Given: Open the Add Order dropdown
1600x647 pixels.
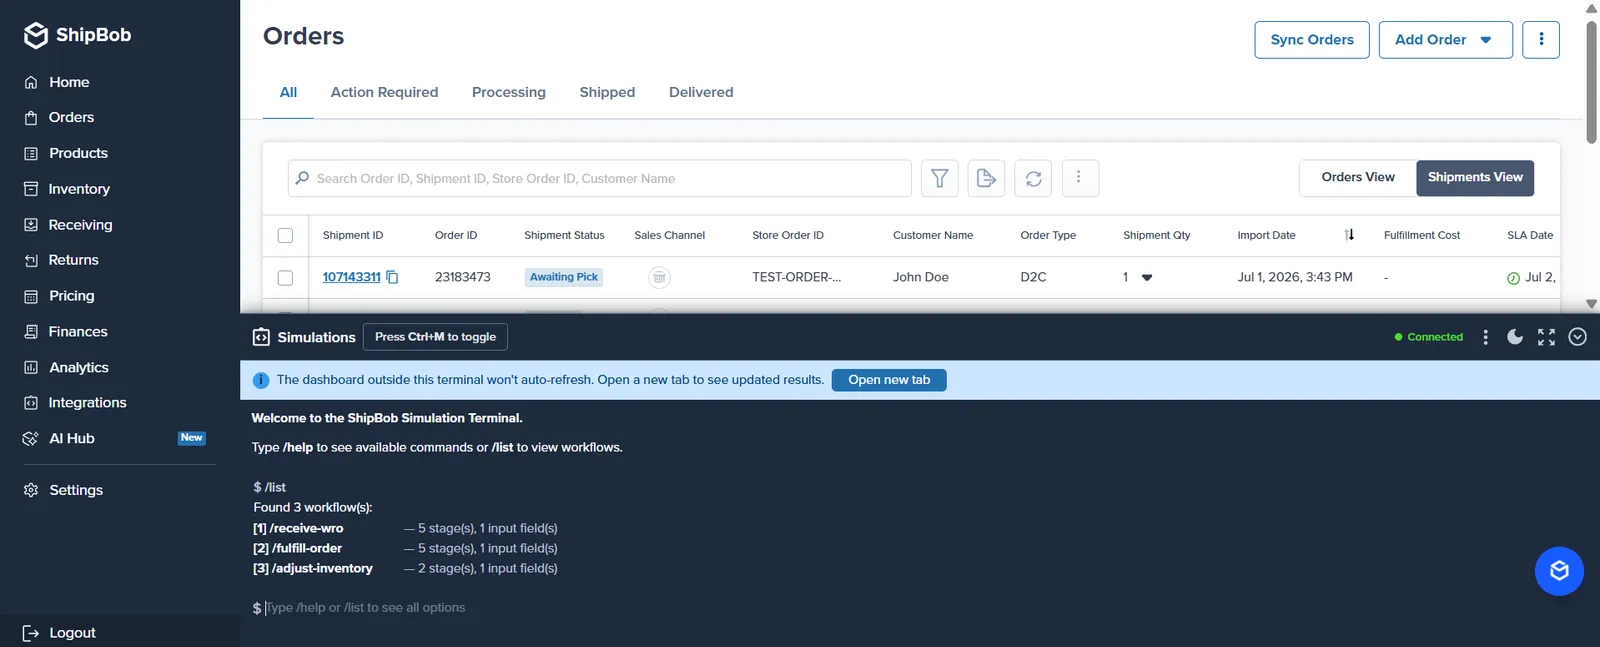Looking at the screenshot, I should click(x=1445, y=40).
